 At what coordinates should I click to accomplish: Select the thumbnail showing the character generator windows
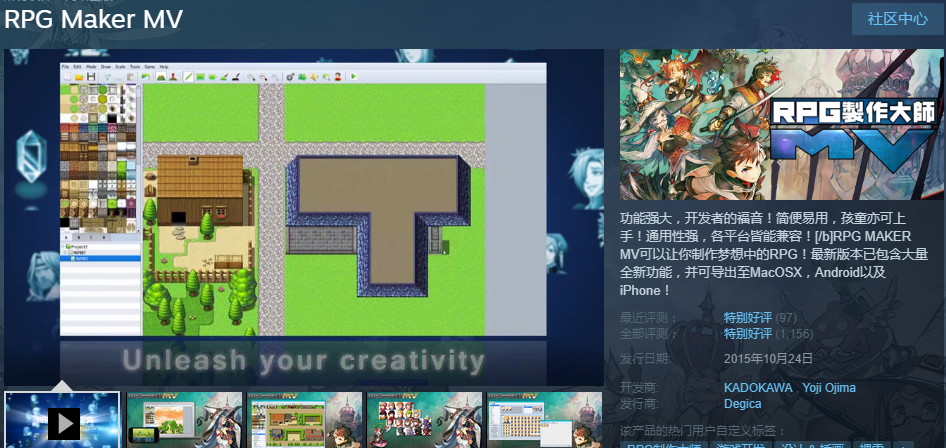(x=544, y=420)
